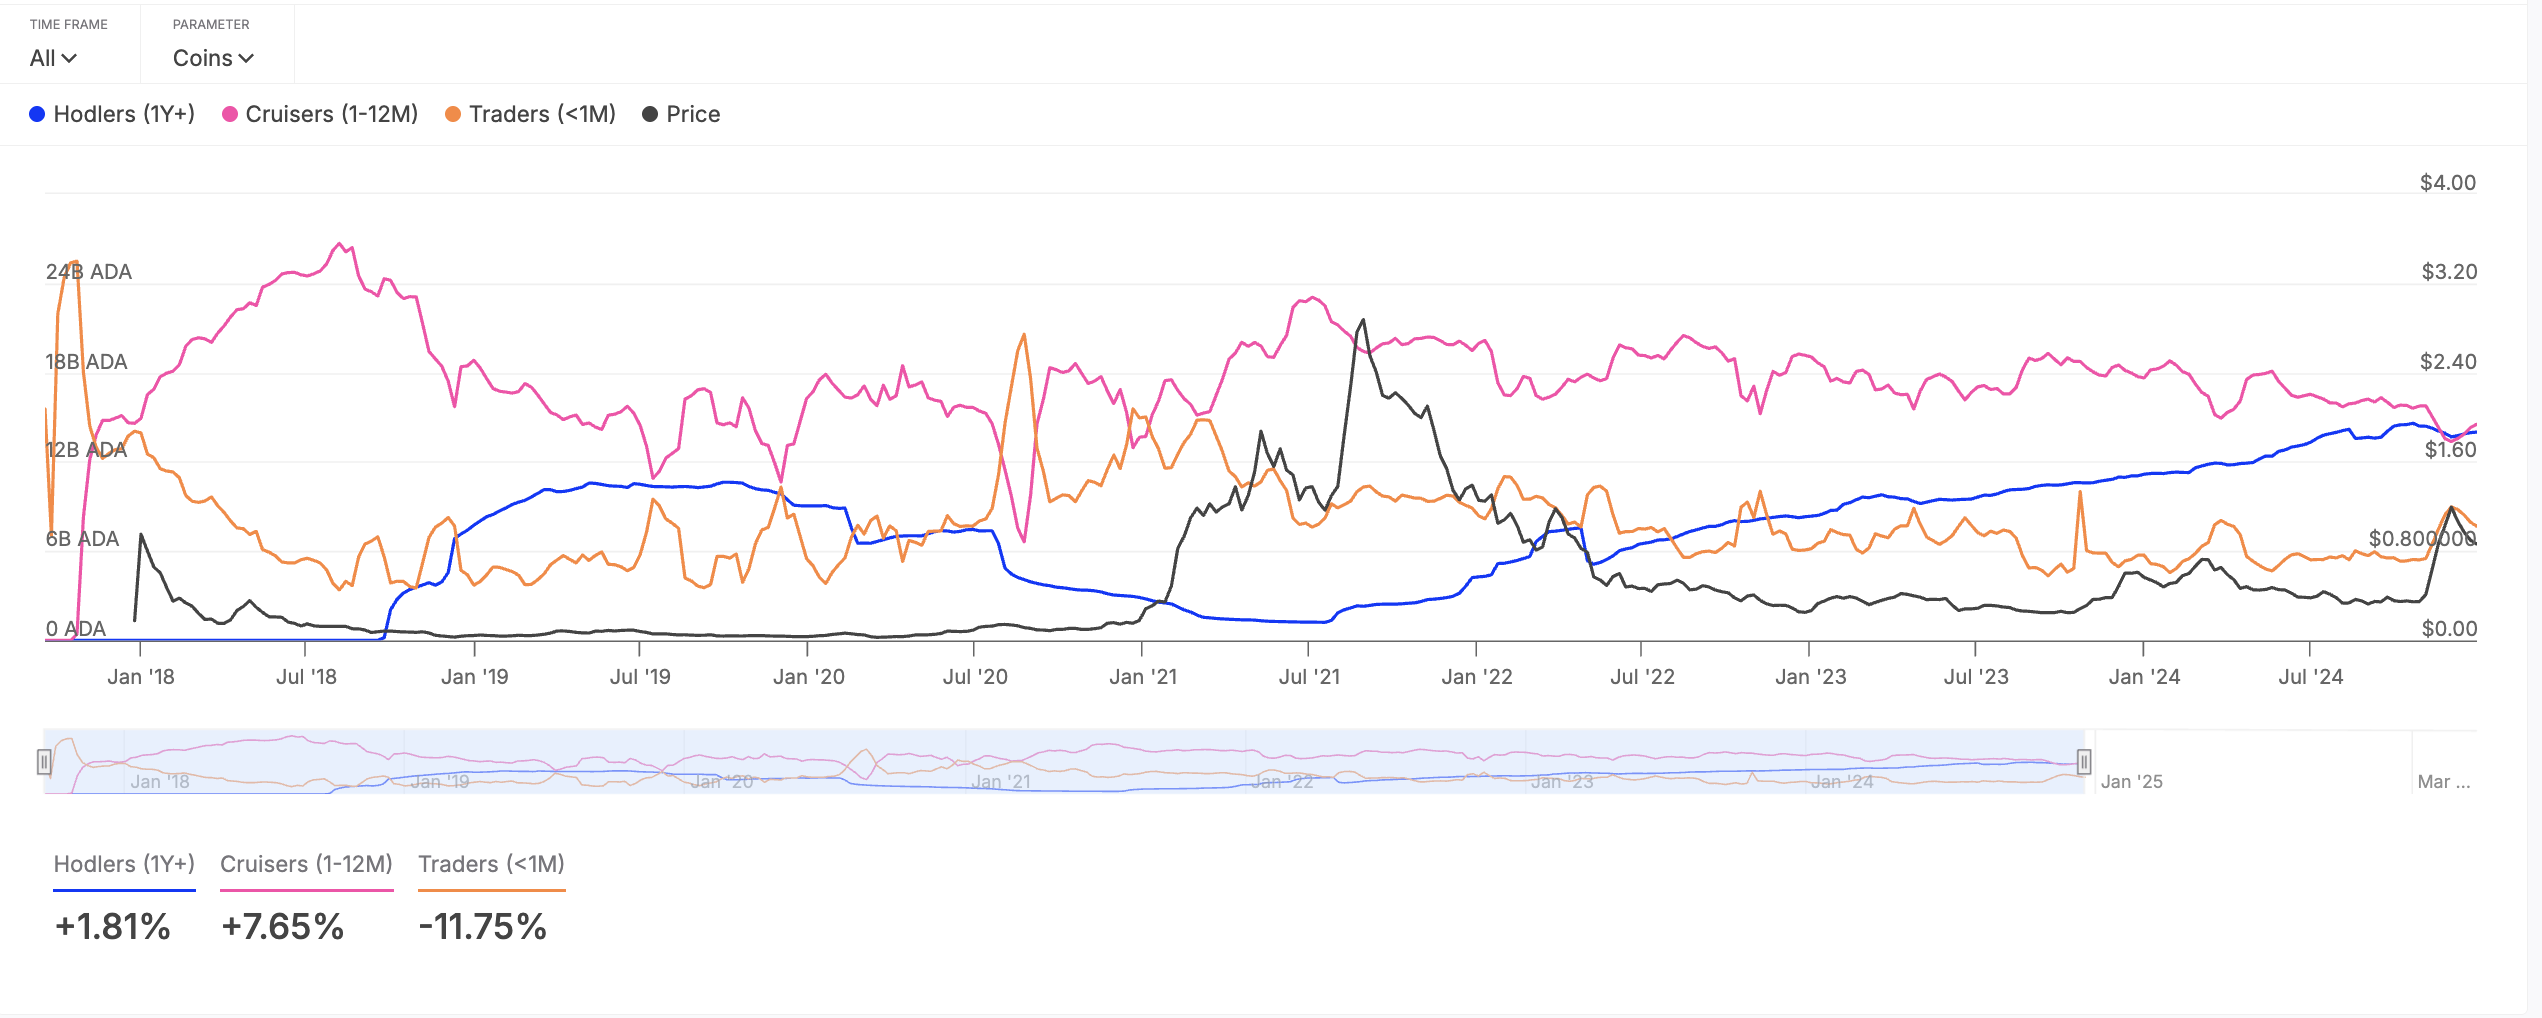The height and width of the screenshot is (1018, 2542).
Task: Click the dark Price legend dot
Action: pyautogui.click(x=650, y=114)
